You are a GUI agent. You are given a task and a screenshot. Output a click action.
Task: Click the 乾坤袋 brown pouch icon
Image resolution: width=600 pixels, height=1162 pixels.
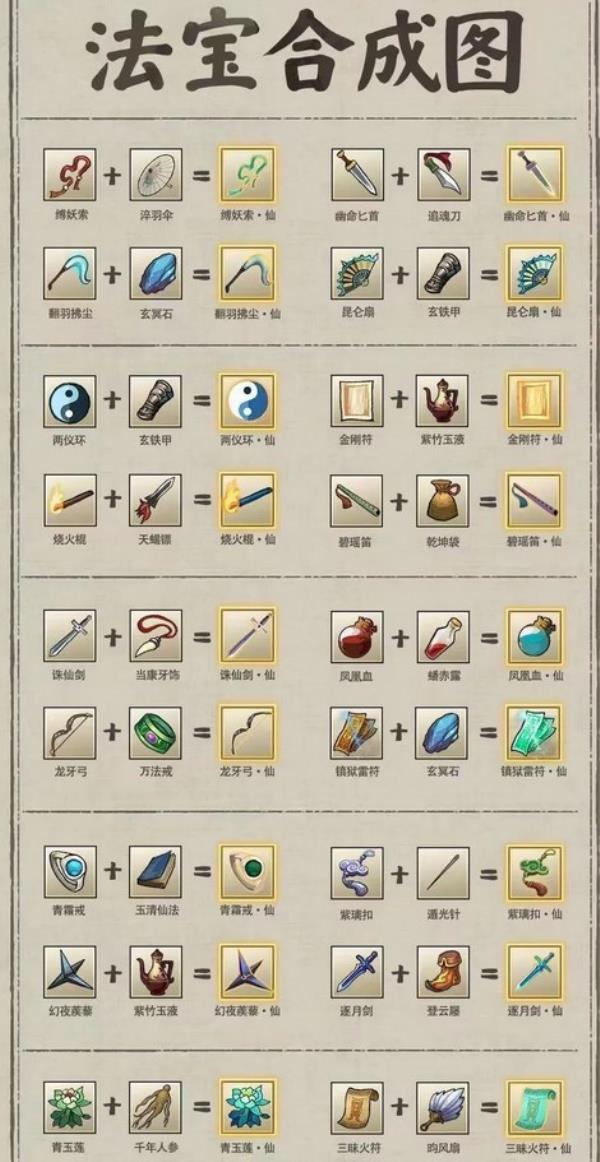pyautogui.click(x=443, y=502)
